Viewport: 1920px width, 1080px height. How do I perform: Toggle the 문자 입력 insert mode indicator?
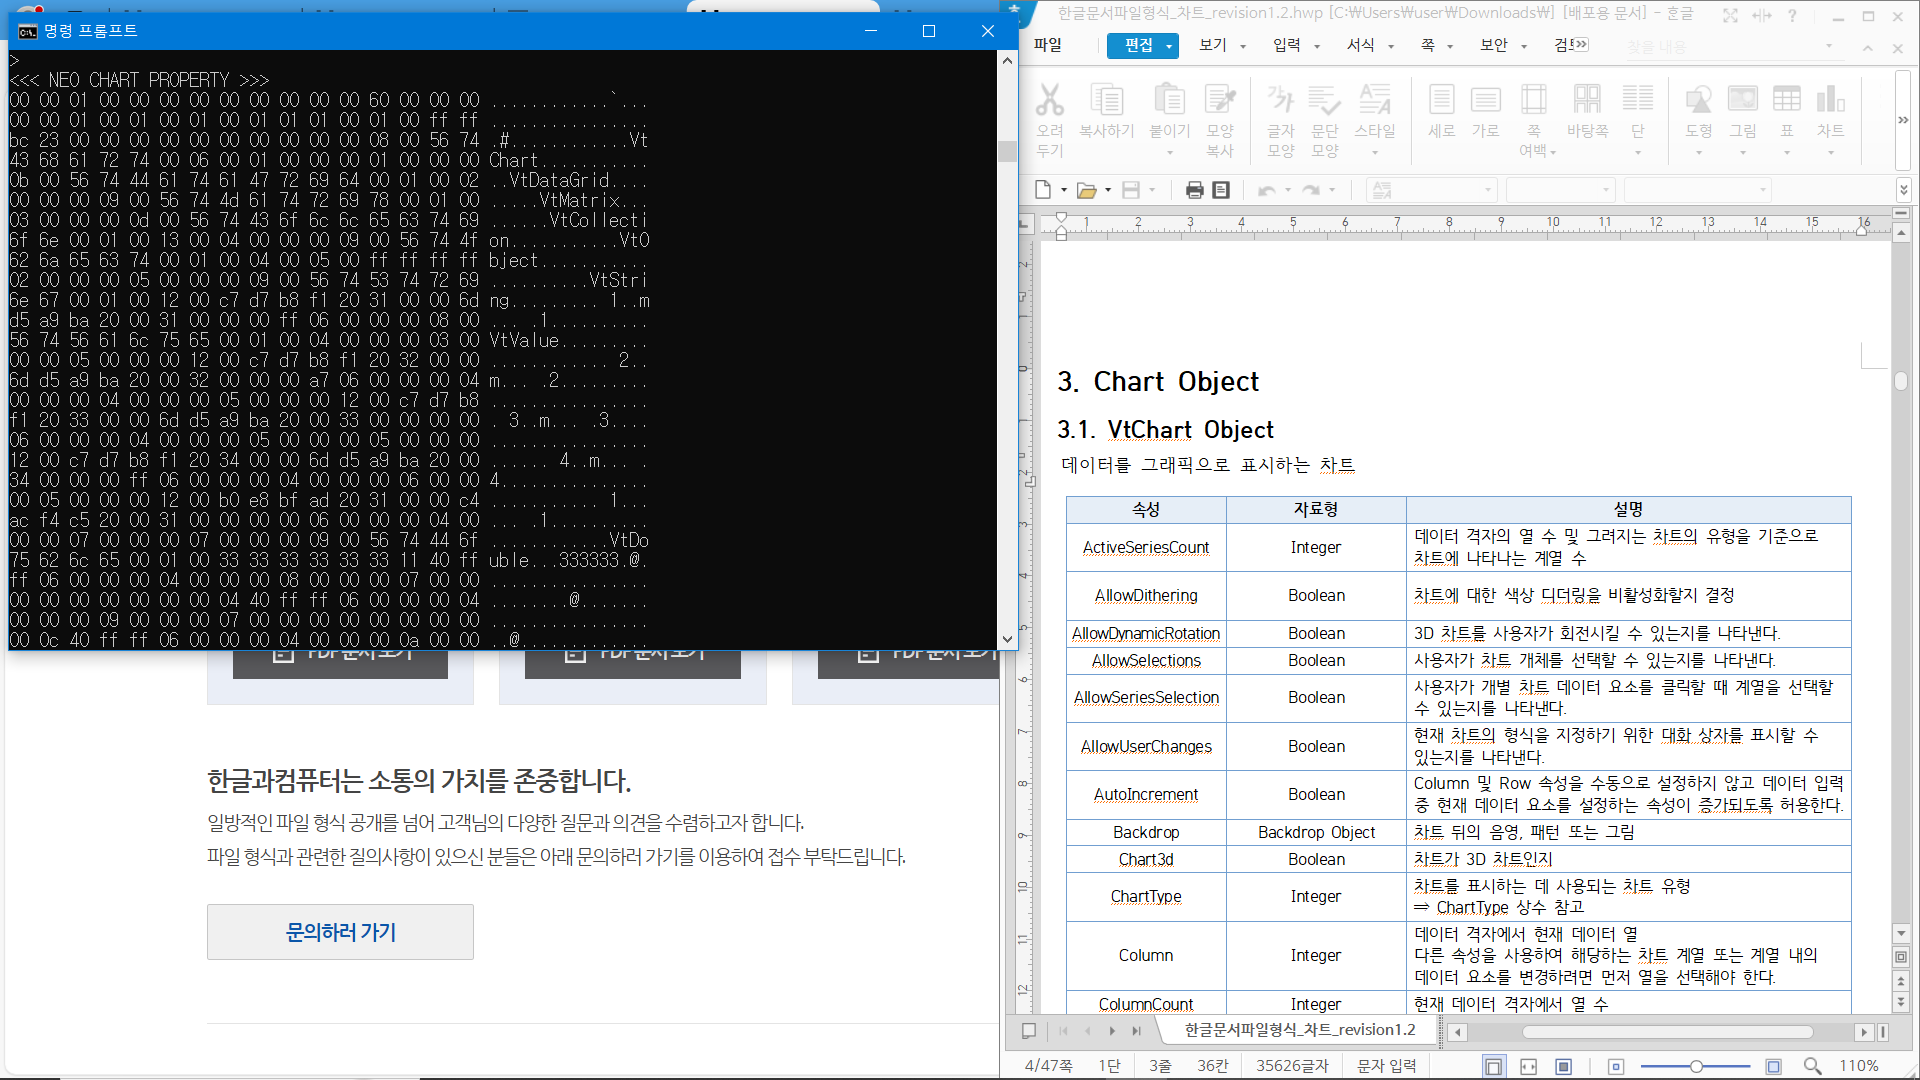click(x=1386, y=1066)
